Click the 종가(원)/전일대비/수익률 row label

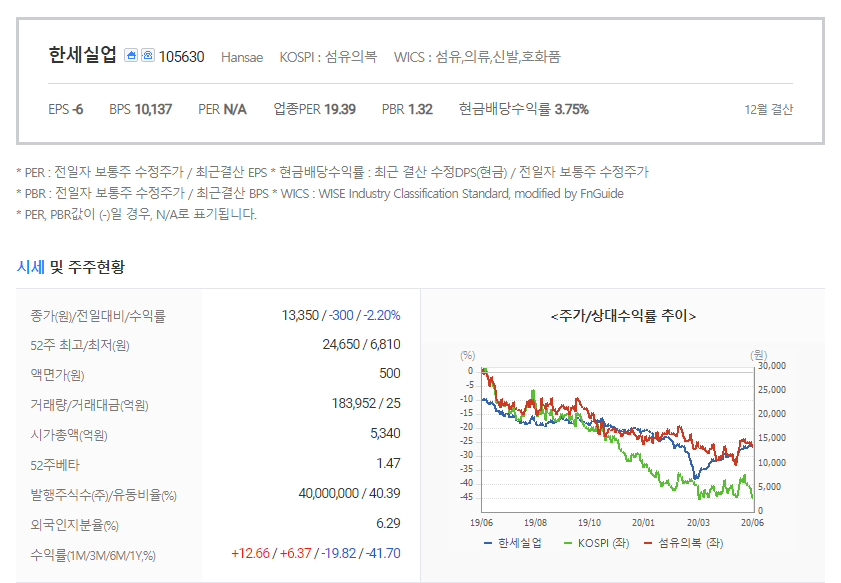tap(98, 316)
